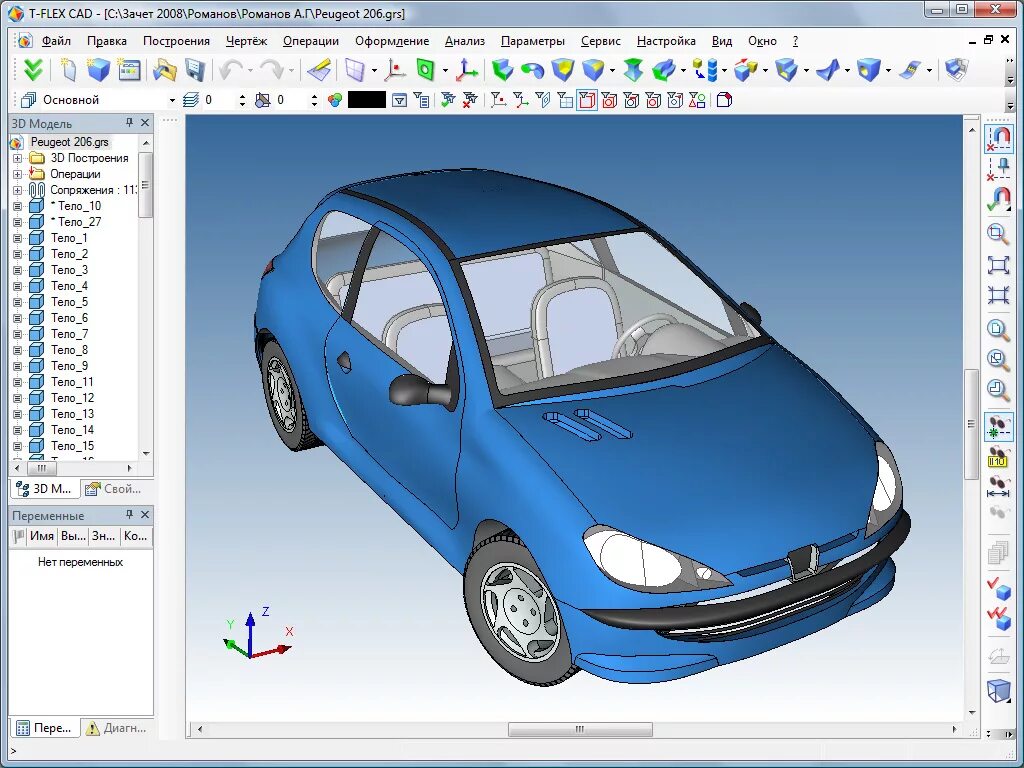Open the workplane icon dropdown arrow
Screen dimensions: 1024x768
374,70
